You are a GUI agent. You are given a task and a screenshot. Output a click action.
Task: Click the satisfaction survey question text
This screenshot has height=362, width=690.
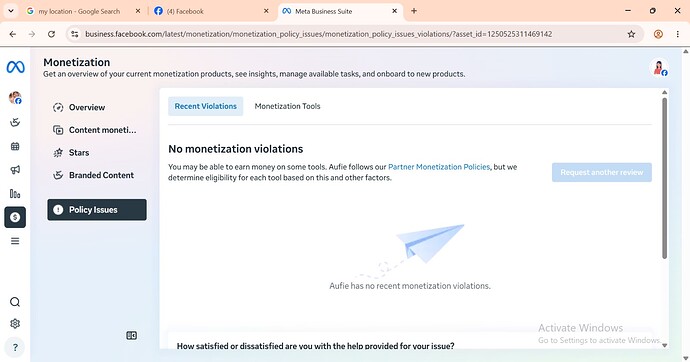click(x=316, y=346)
